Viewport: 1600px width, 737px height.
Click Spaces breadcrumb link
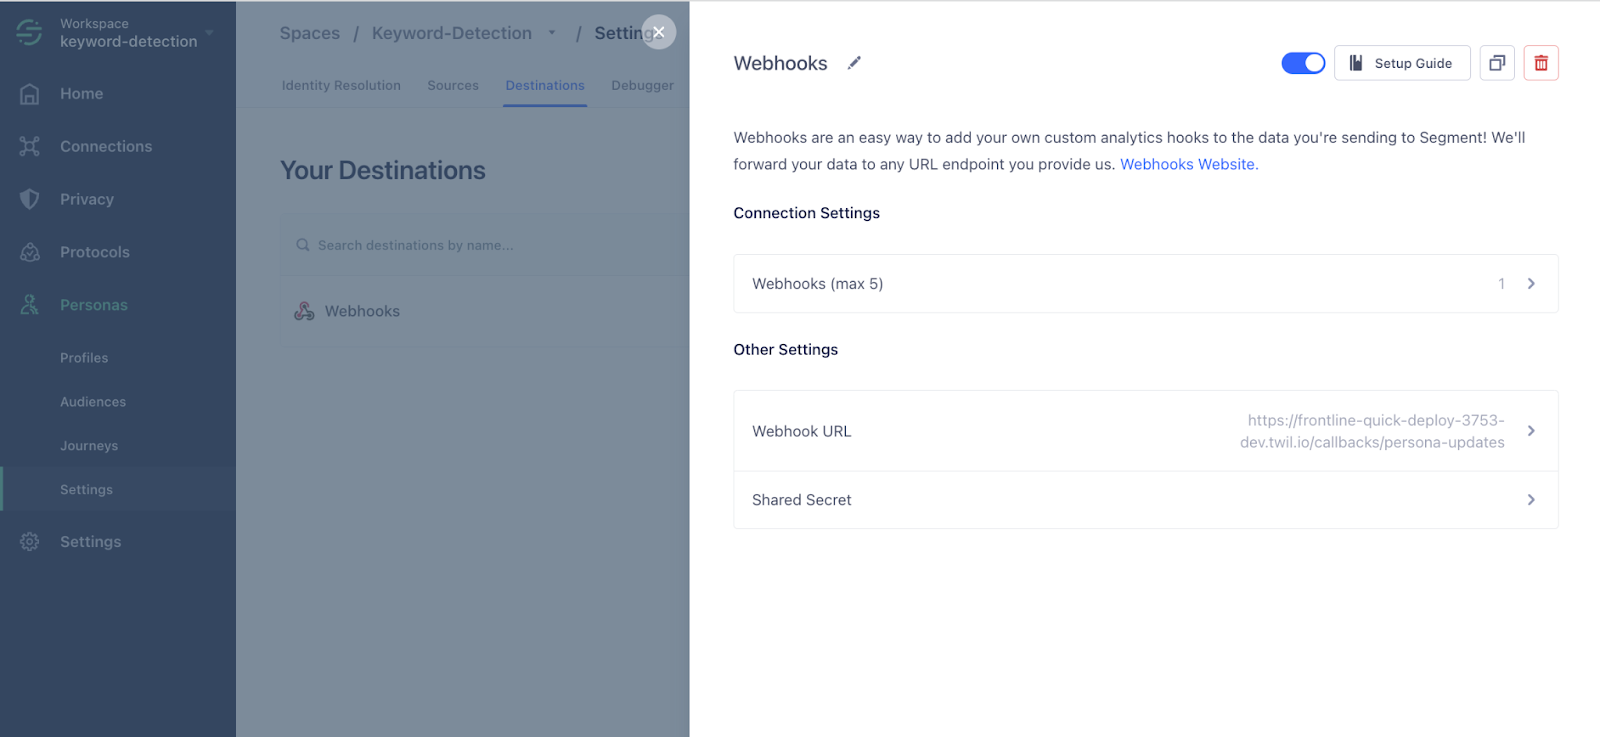pyautogui.click(x=310, y=33)
